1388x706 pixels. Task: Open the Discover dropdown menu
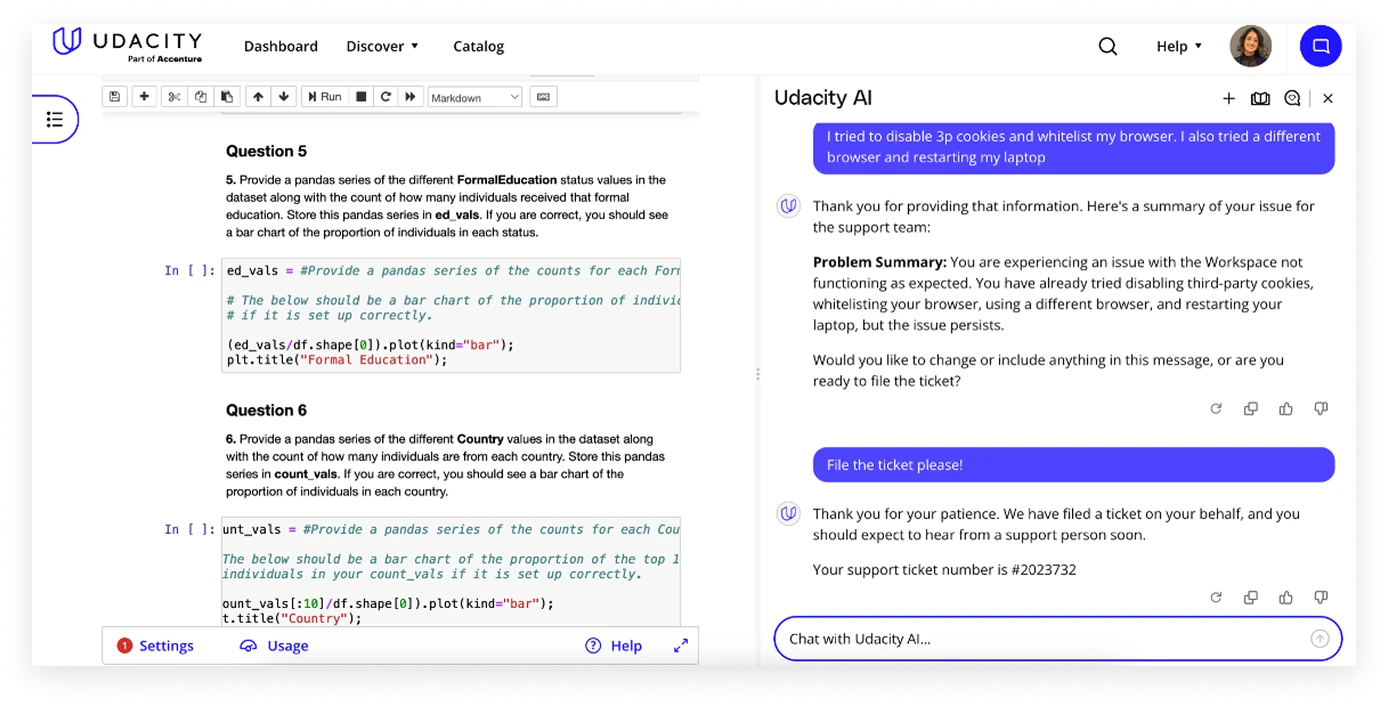click(376, 46)
